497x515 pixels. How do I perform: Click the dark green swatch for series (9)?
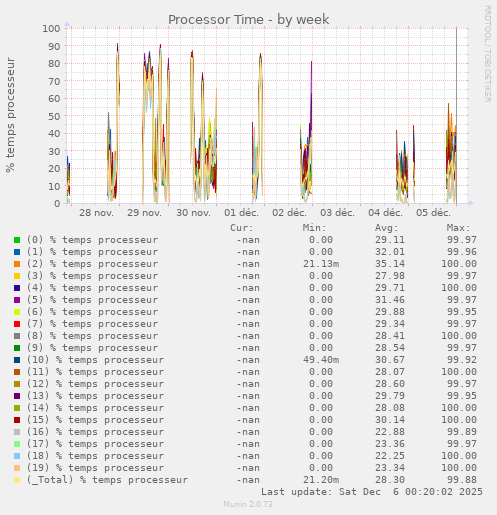point(17,348)
